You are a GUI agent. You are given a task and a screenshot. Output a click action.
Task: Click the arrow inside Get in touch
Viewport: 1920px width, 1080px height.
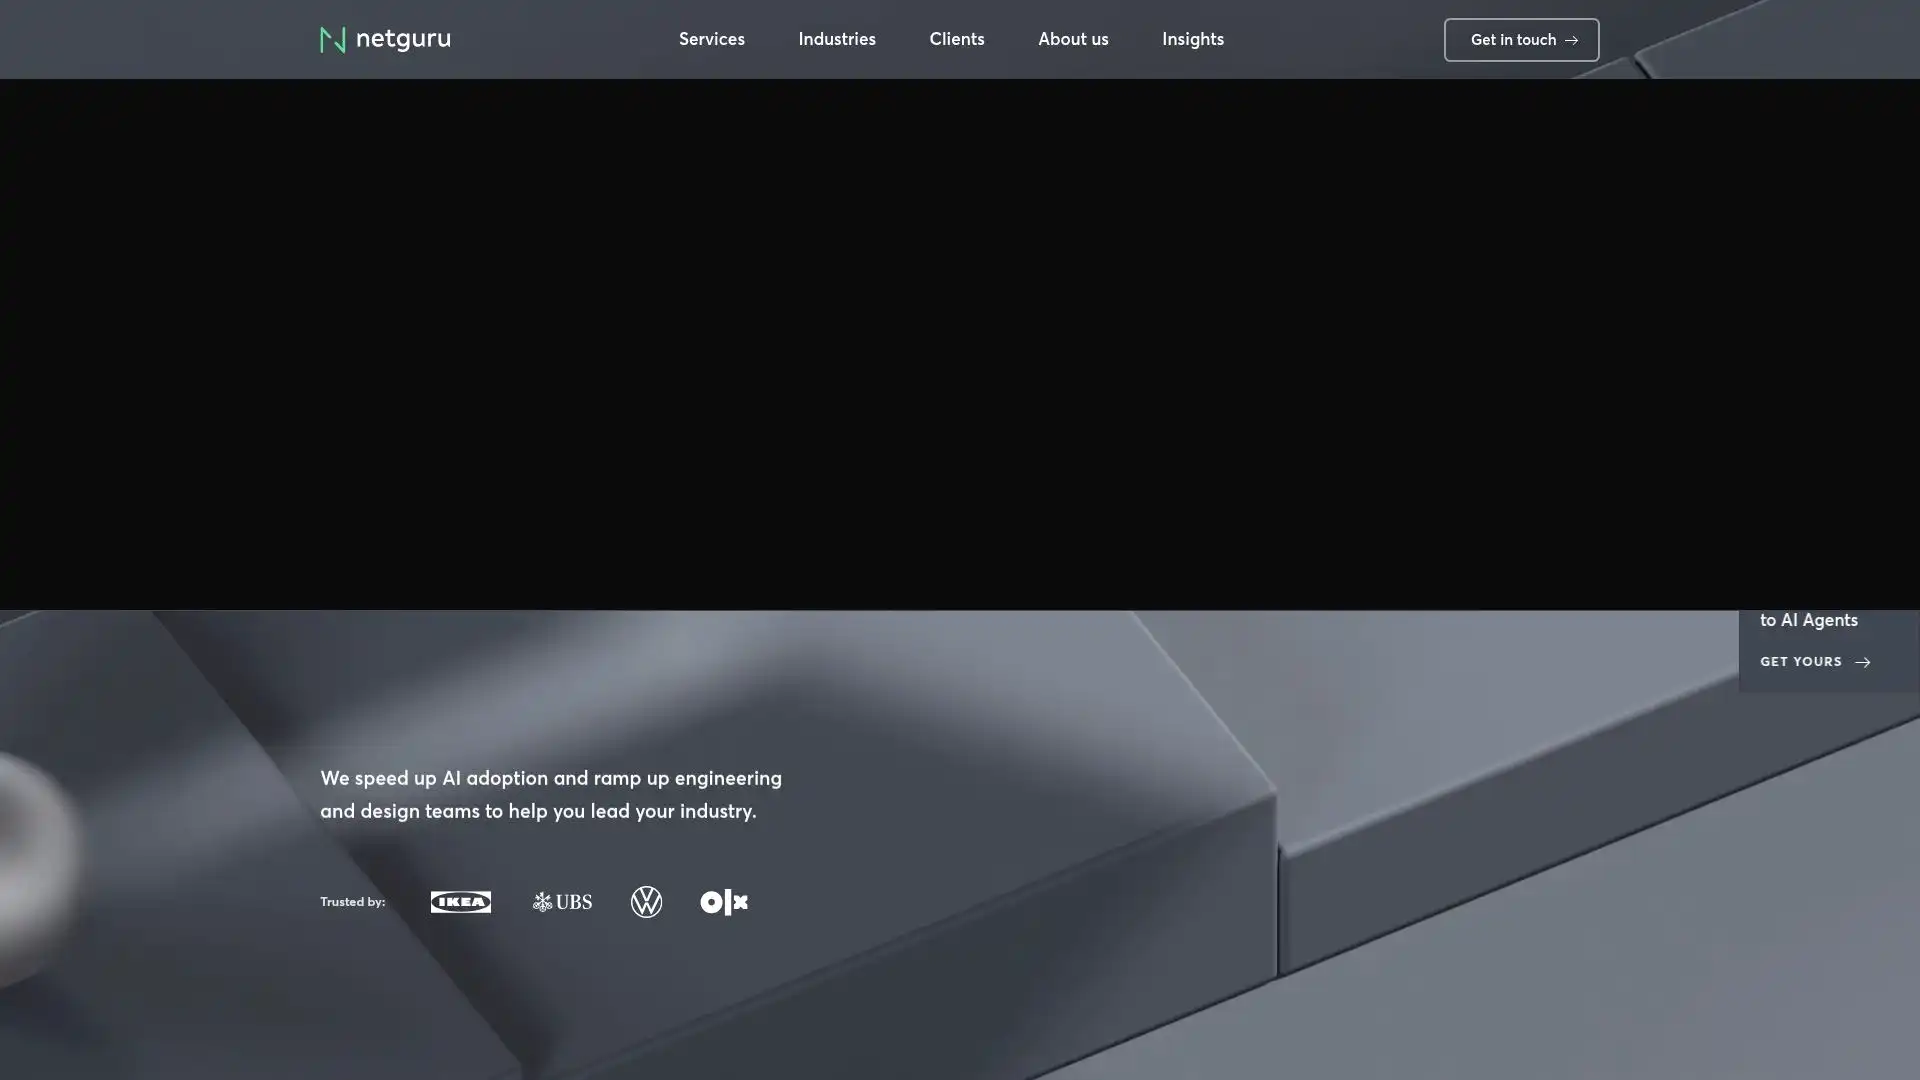pos(1571,41)
